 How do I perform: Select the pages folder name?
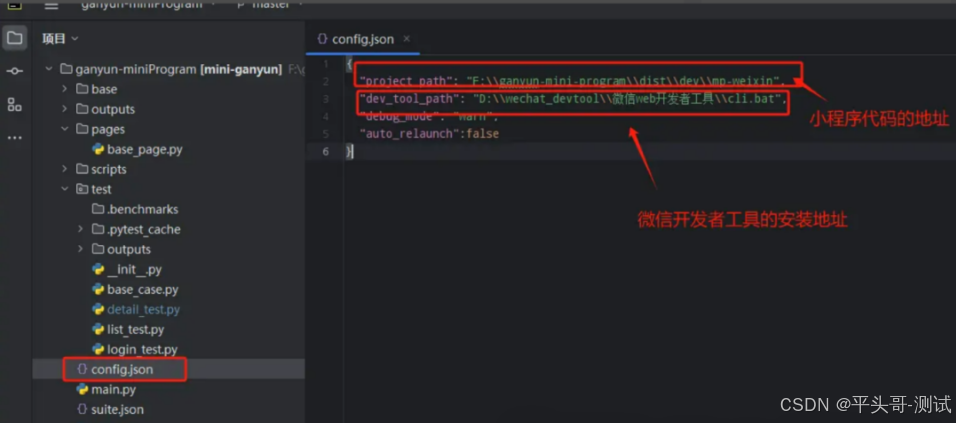pyautogui.click(x=108, y=129)
